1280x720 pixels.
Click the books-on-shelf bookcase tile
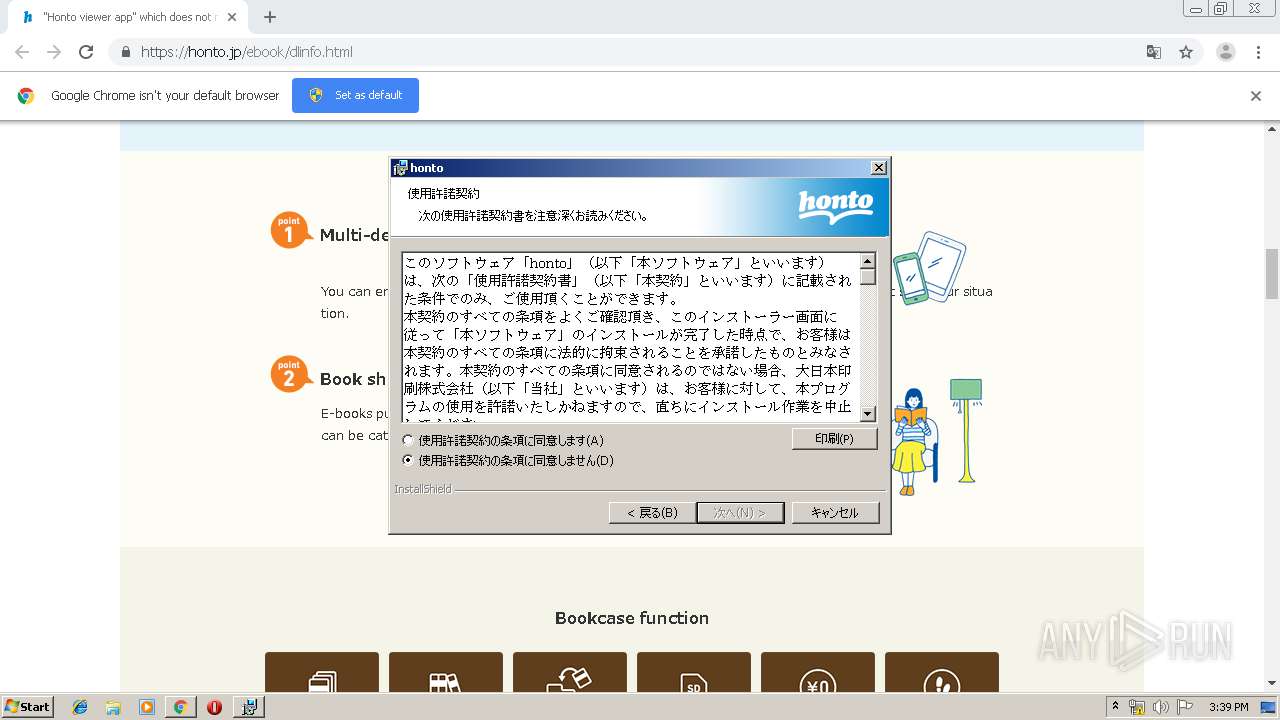coord(446,672)
